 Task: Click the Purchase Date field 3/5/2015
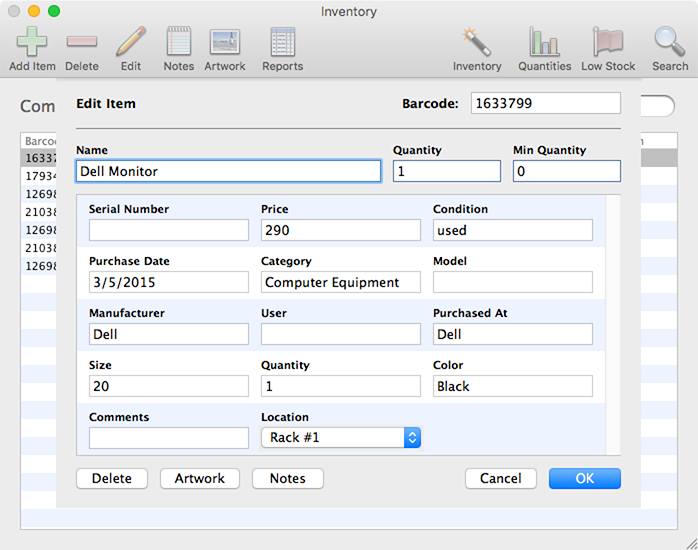pos(169,282)
